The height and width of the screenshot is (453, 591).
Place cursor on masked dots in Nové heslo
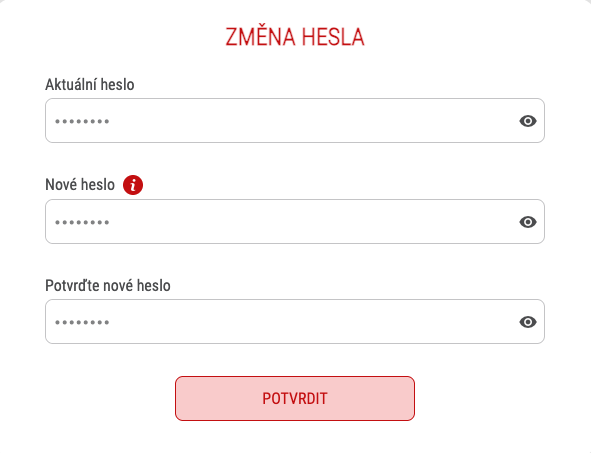(82, 222)
